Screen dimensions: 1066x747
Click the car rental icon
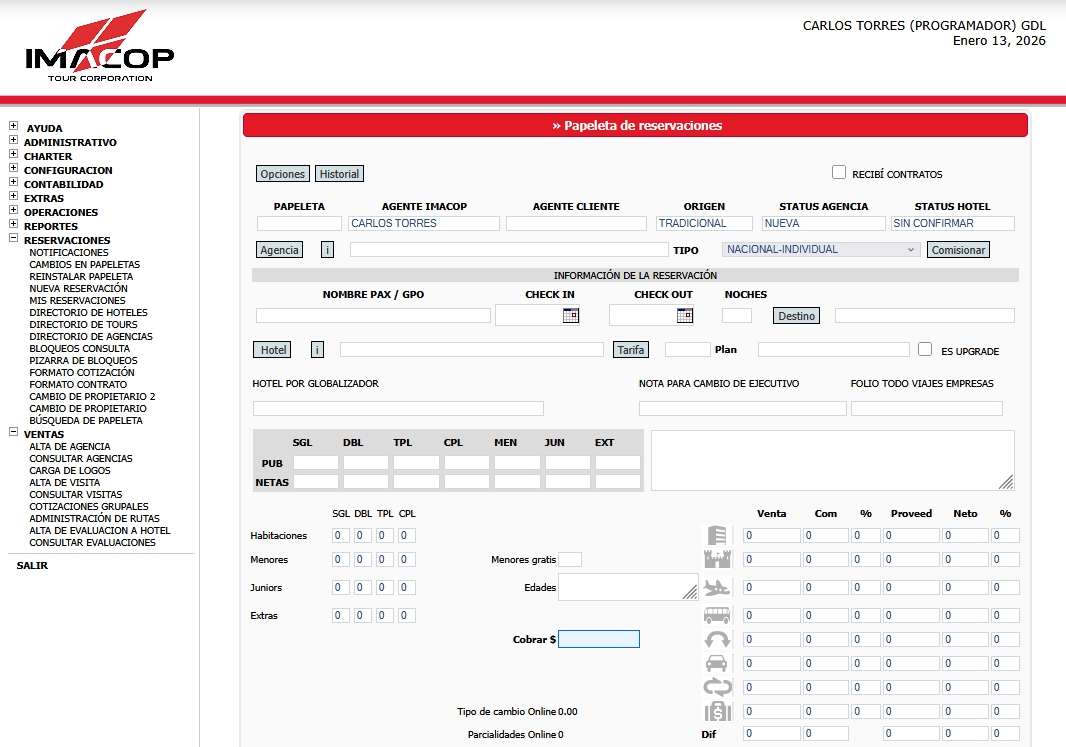point(717,662)
